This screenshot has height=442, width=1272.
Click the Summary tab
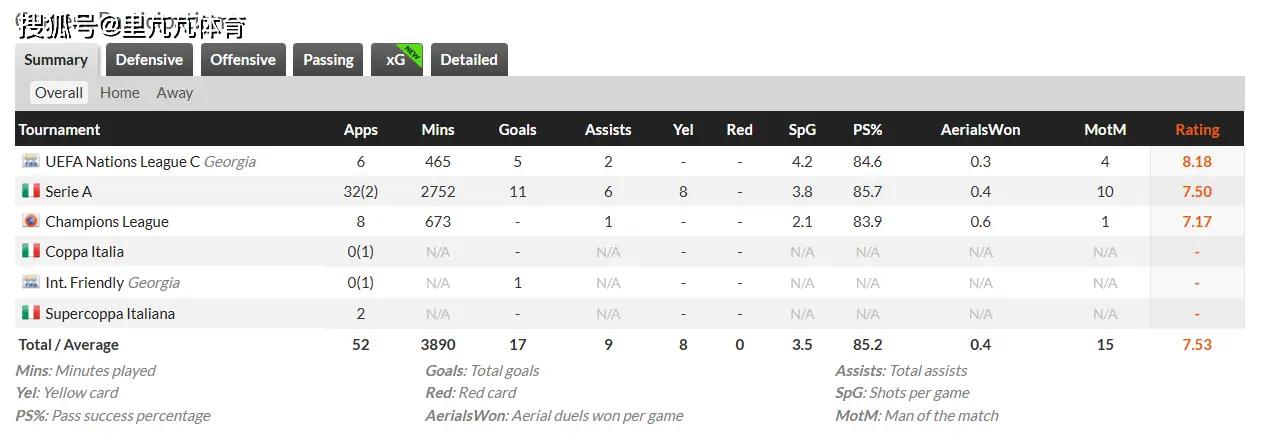pos(56,60)
